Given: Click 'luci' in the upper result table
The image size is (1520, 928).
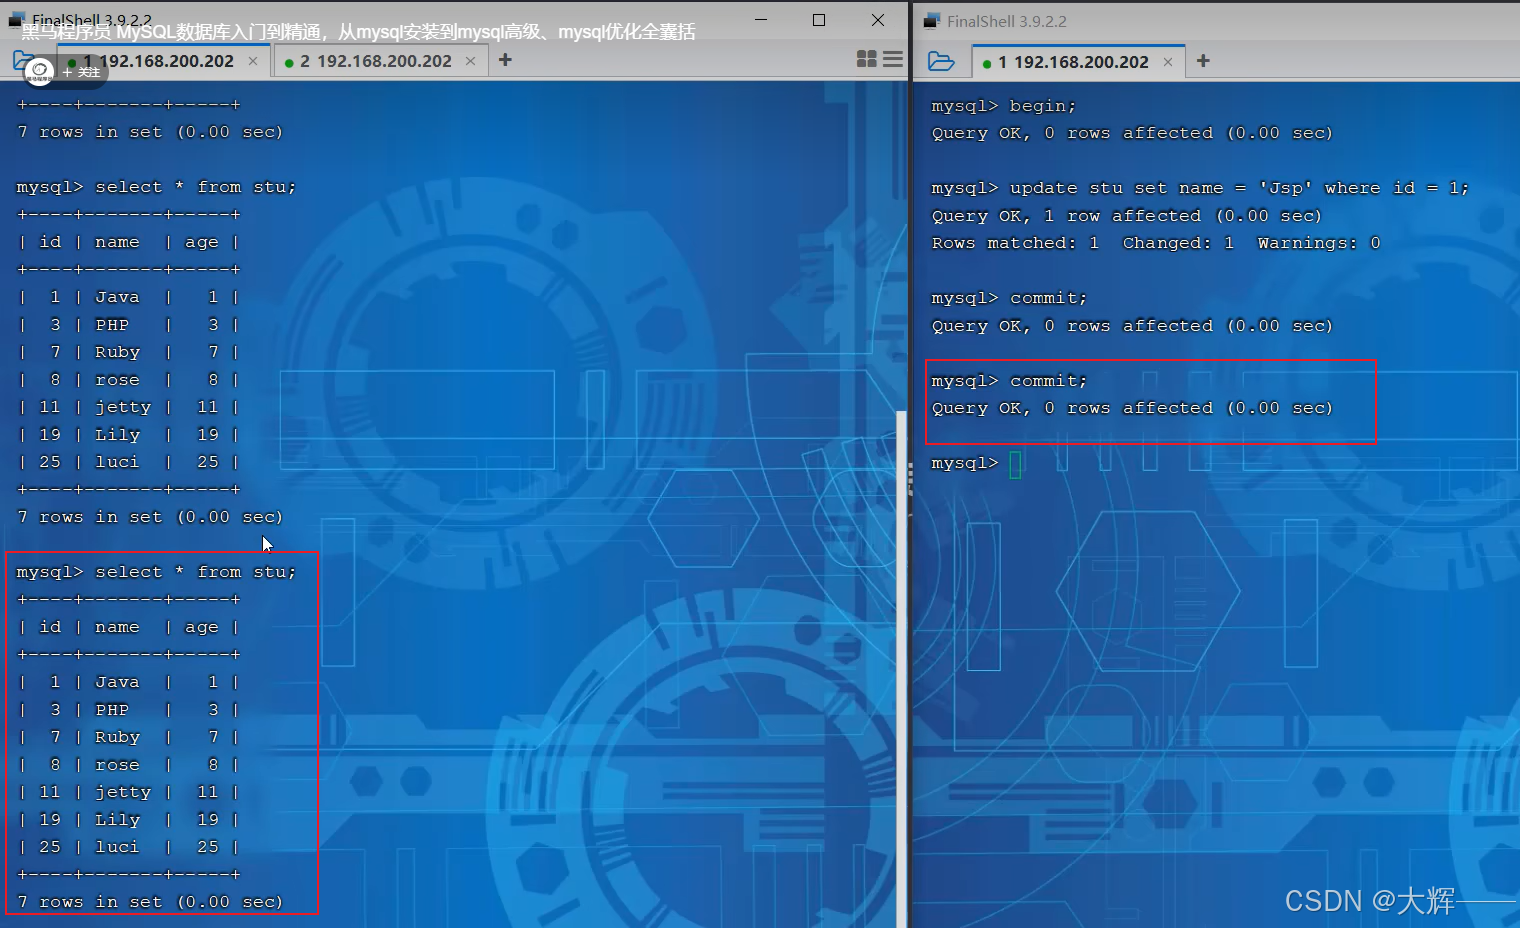Looking at the screenshot, I should click(x=117, y=462).
